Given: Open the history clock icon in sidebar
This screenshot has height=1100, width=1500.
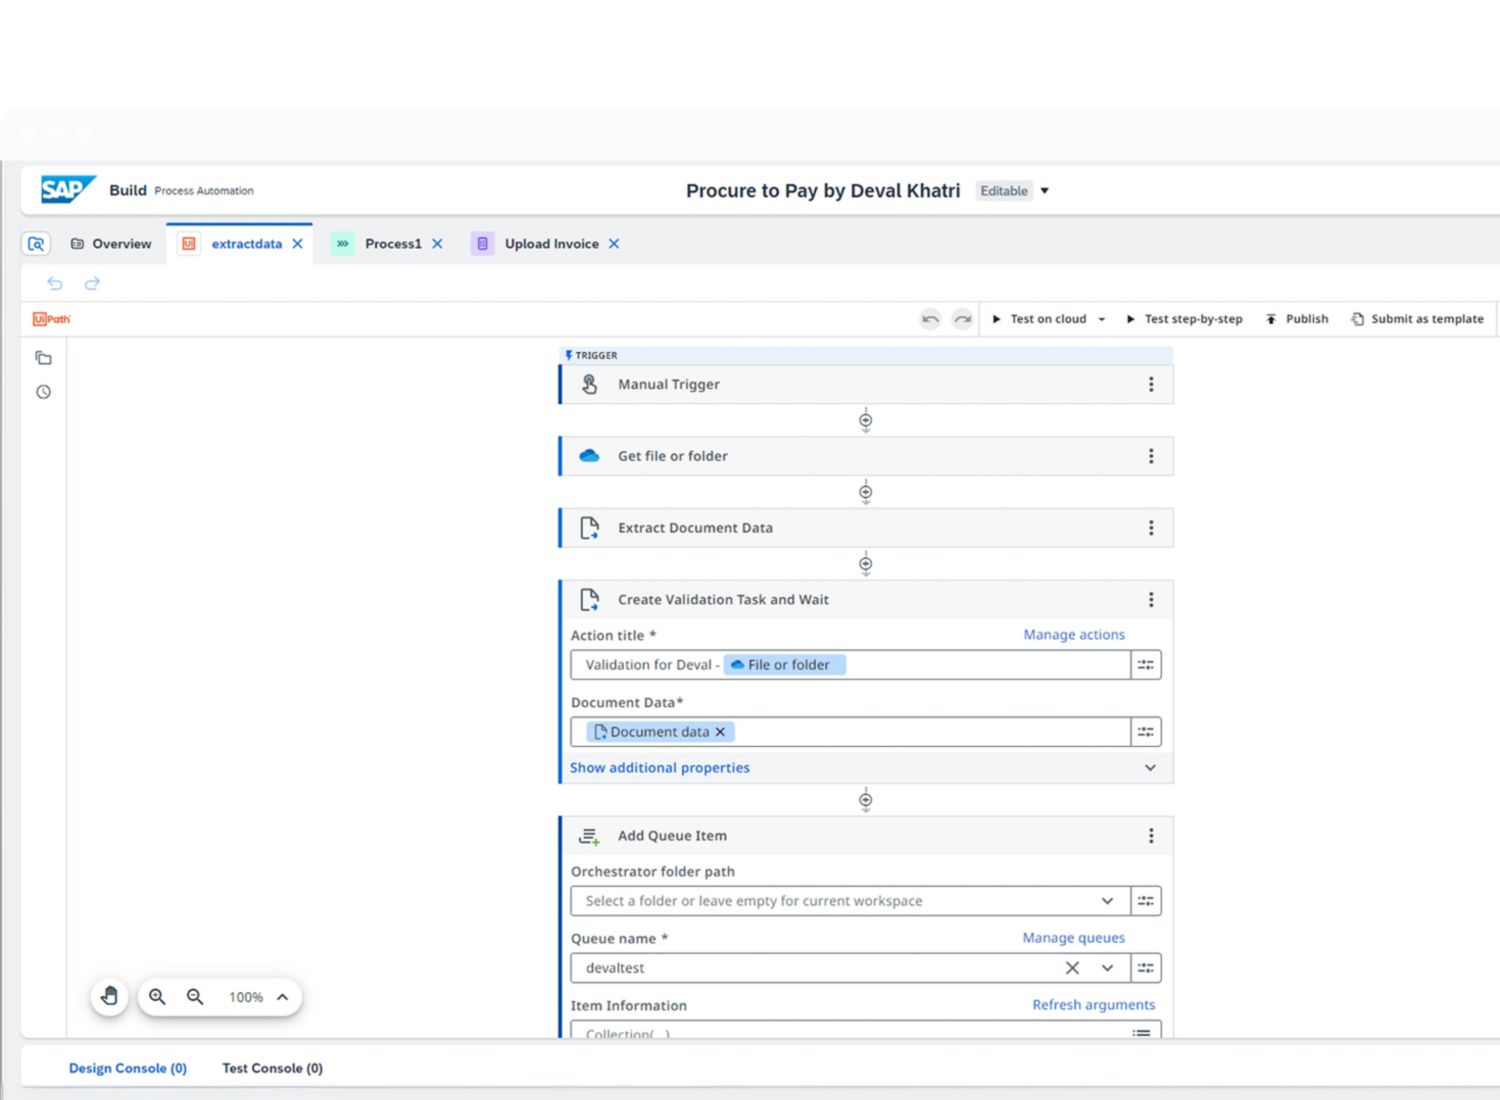Looking at the screenshot, I should 43,392.
